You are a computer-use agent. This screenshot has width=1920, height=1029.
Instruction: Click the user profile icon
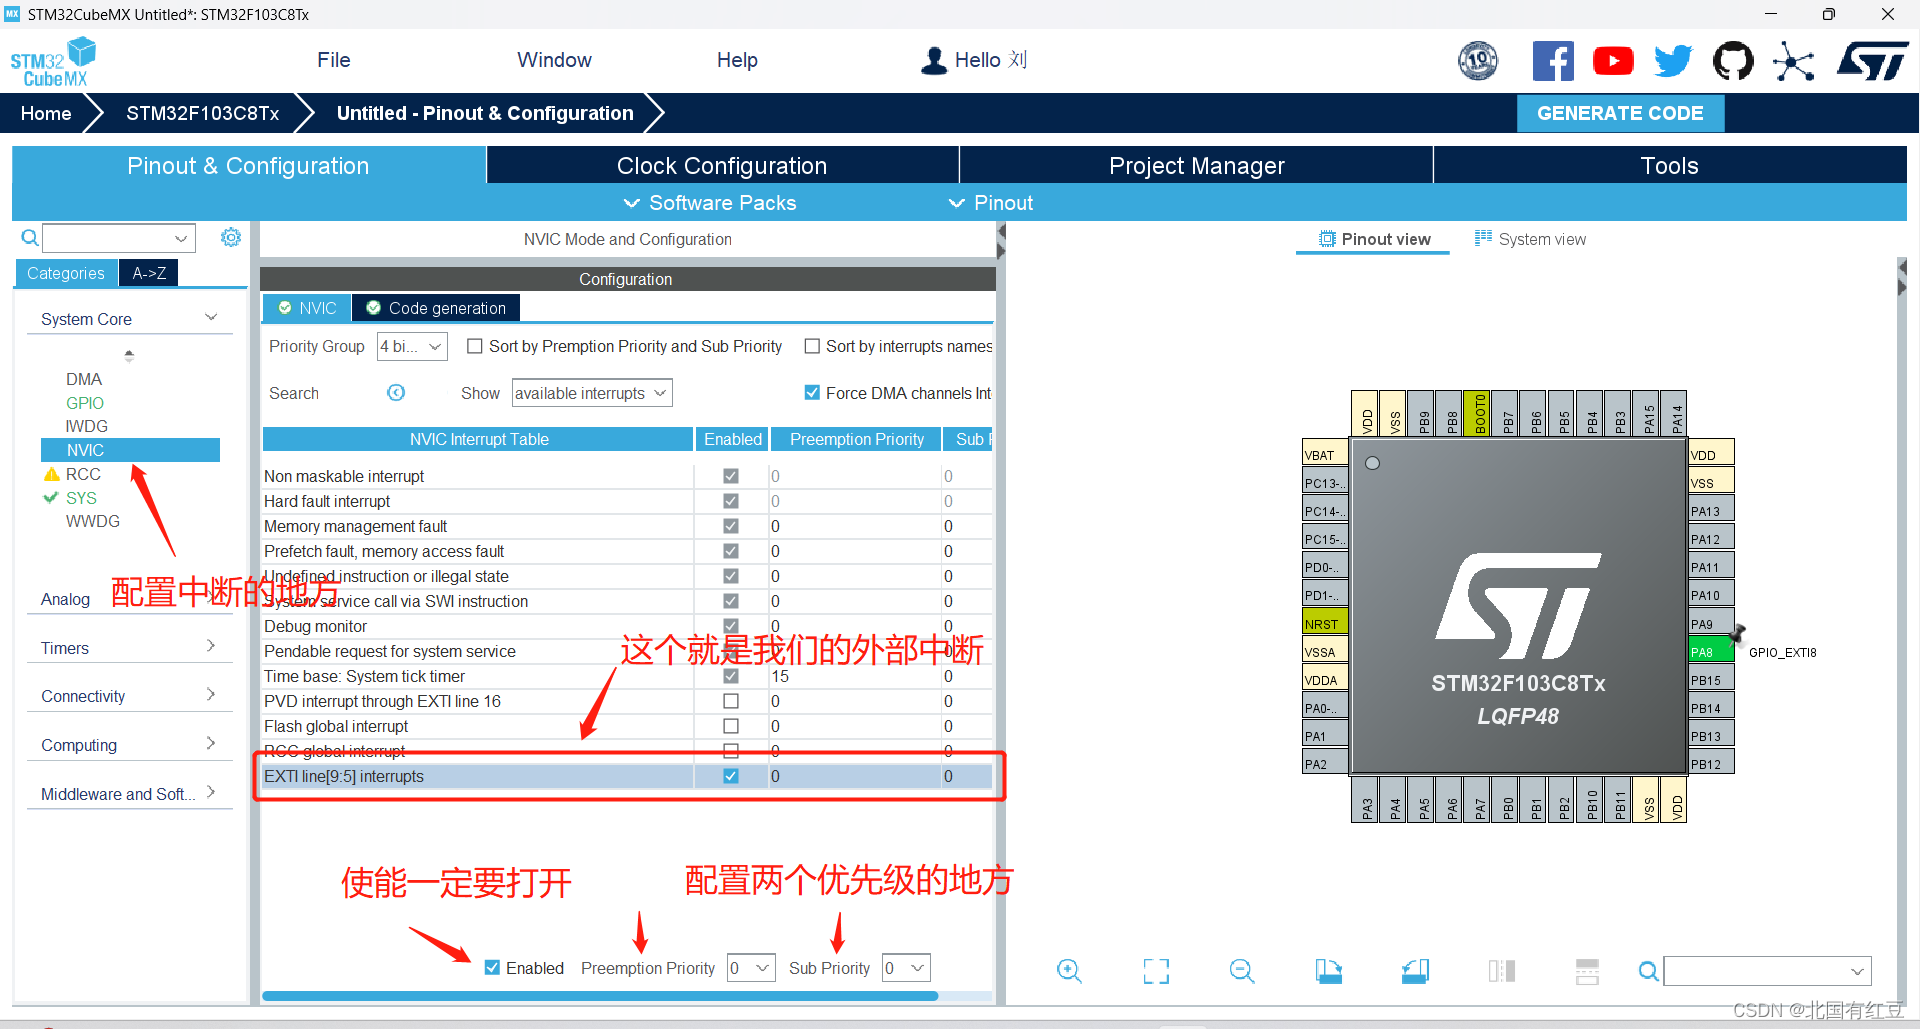tap(934, 61)
